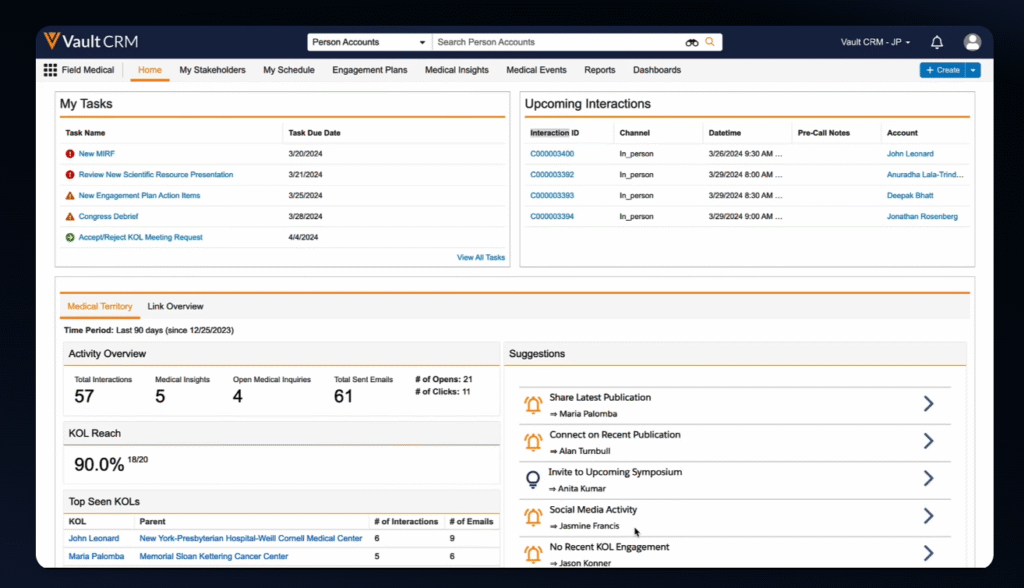The height and width of the screenshot is (588, 1024).
Task: Click the bell icon next to Share Latest Publication
Action: 533,403
